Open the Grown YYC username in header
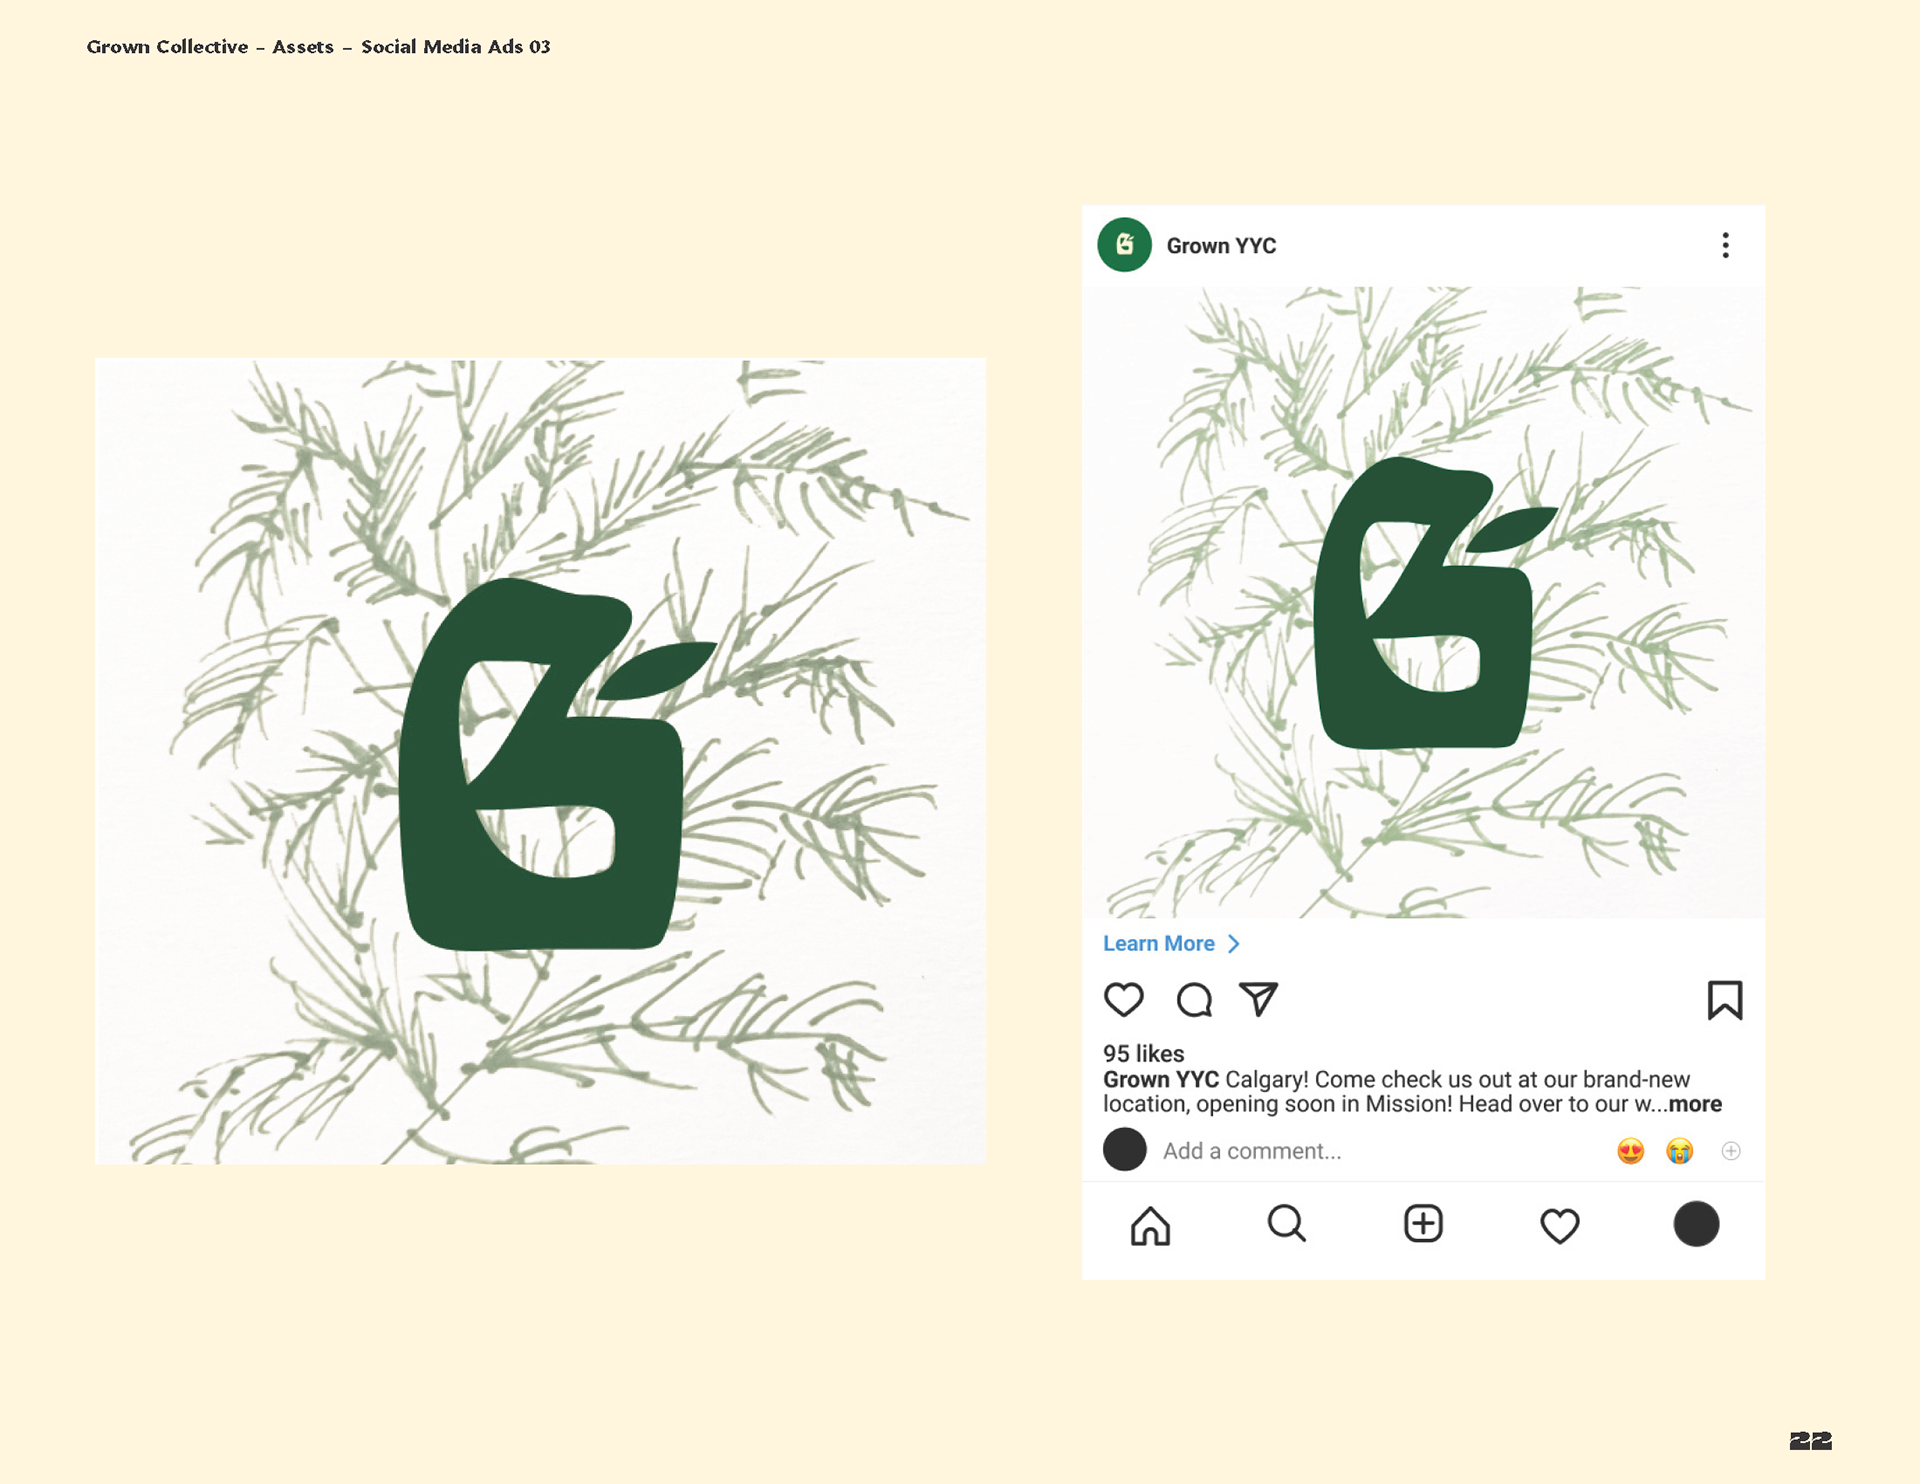This screenshot has width=1920, height=1484. point(1221,246)
